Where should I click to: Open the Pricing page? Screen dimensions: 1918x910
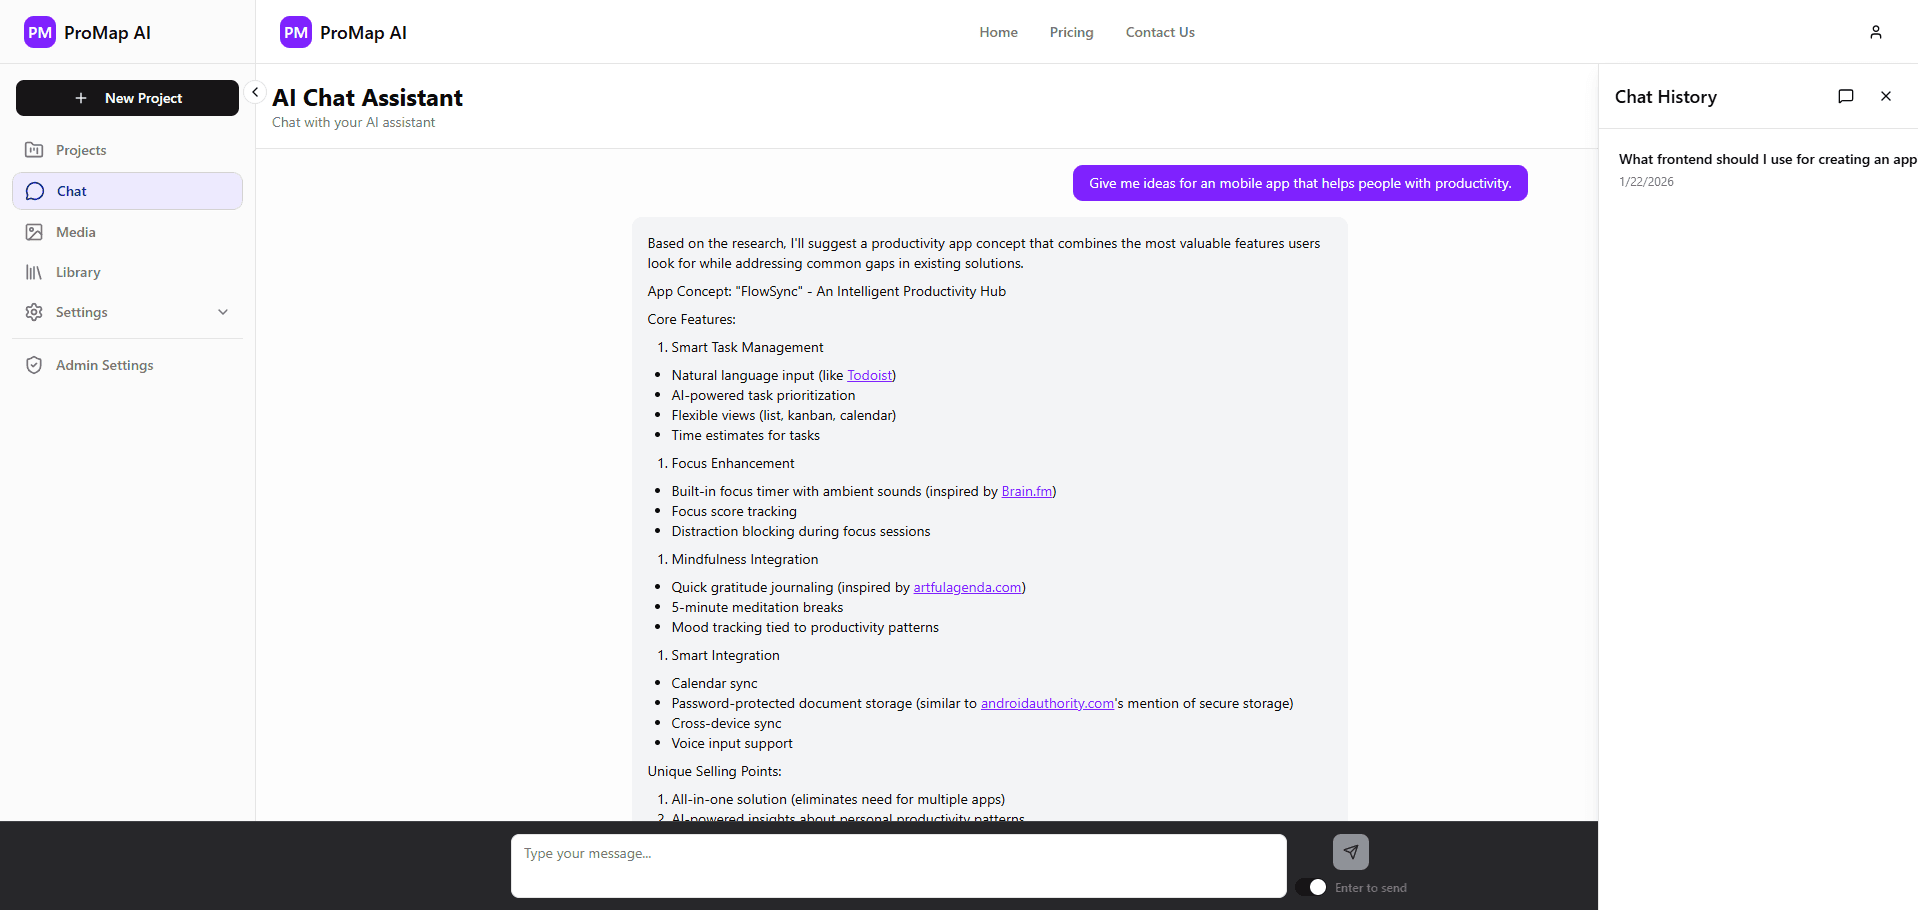1071,31
